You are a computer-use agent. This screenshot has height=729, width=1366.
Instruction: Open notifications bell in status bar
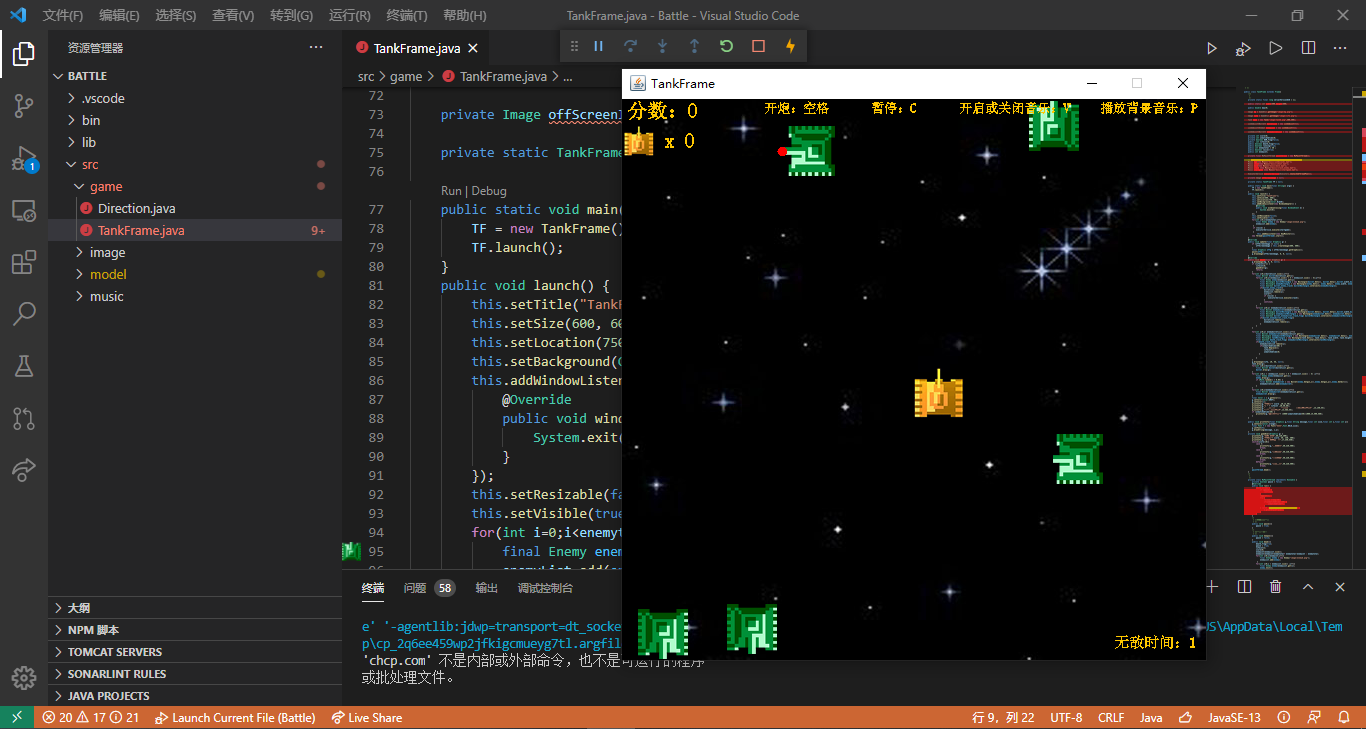click(1344, 717)
